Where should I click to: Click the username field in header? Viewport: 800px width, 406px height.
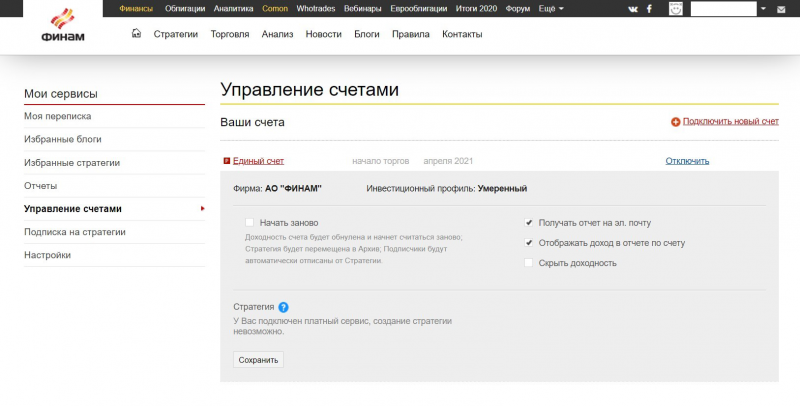723,8
